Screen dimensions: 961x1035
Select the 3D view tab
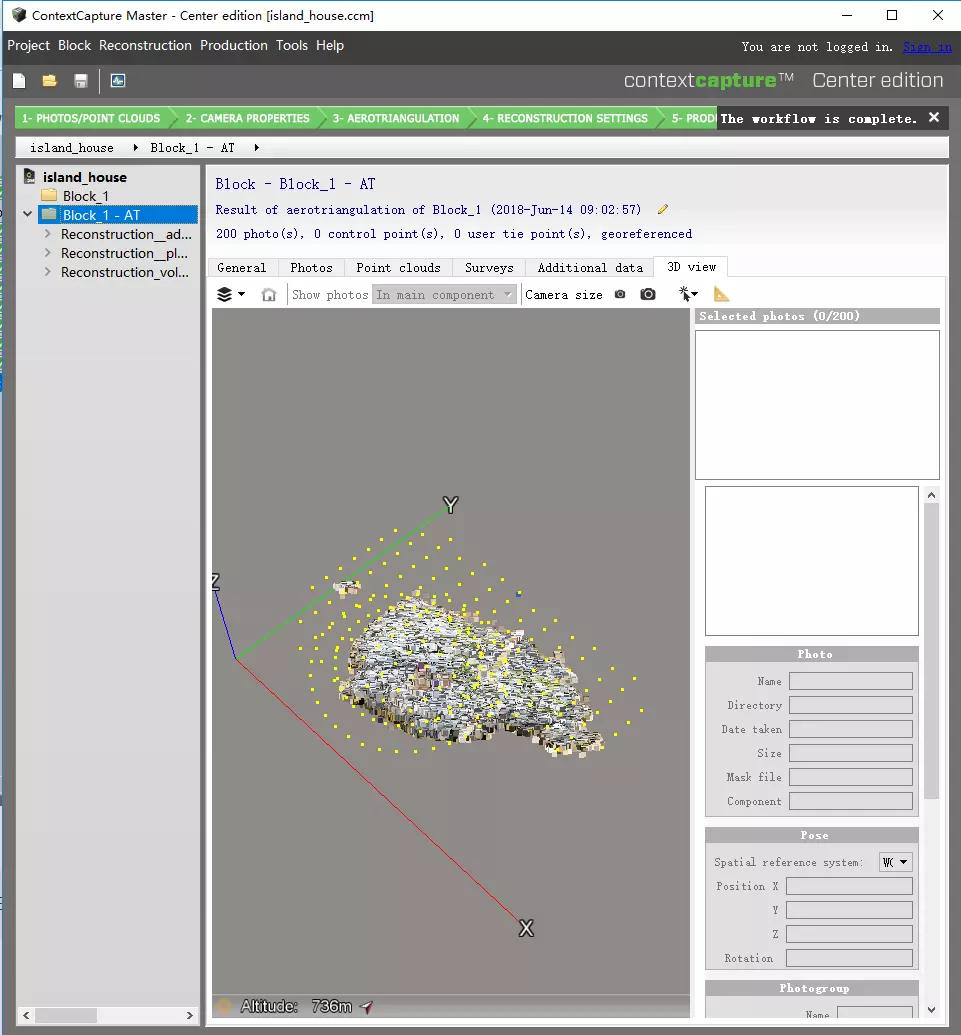(691, 267)
